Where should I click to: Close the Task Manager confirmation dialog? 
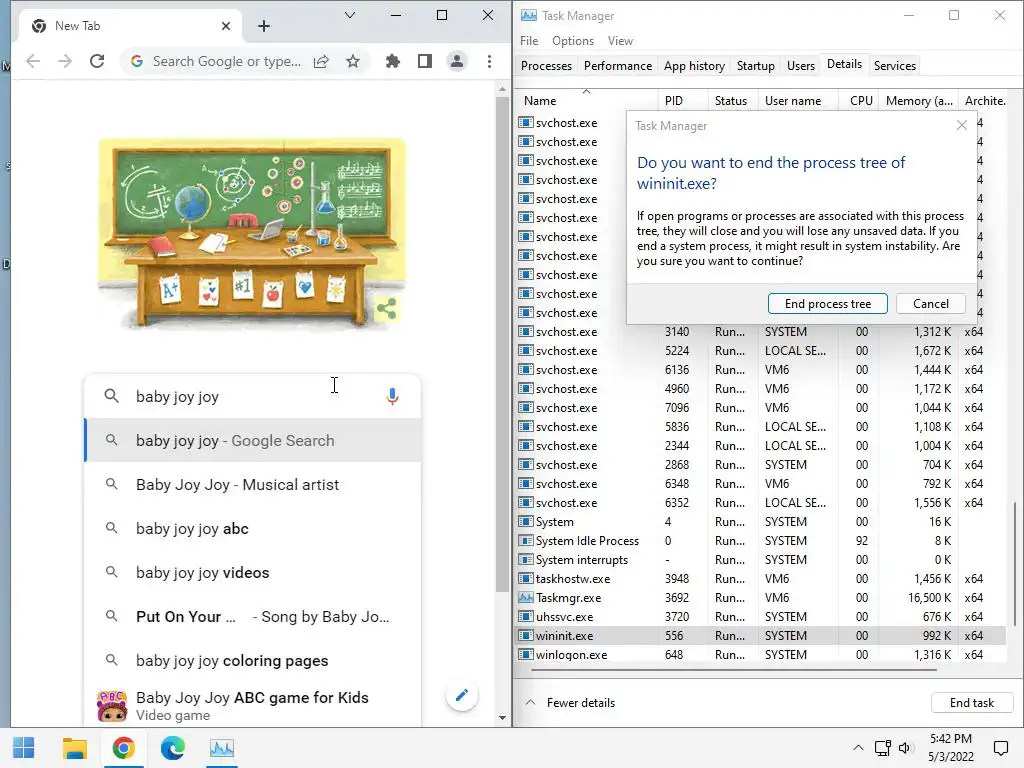pyautogui.click(x=961, y=125)
